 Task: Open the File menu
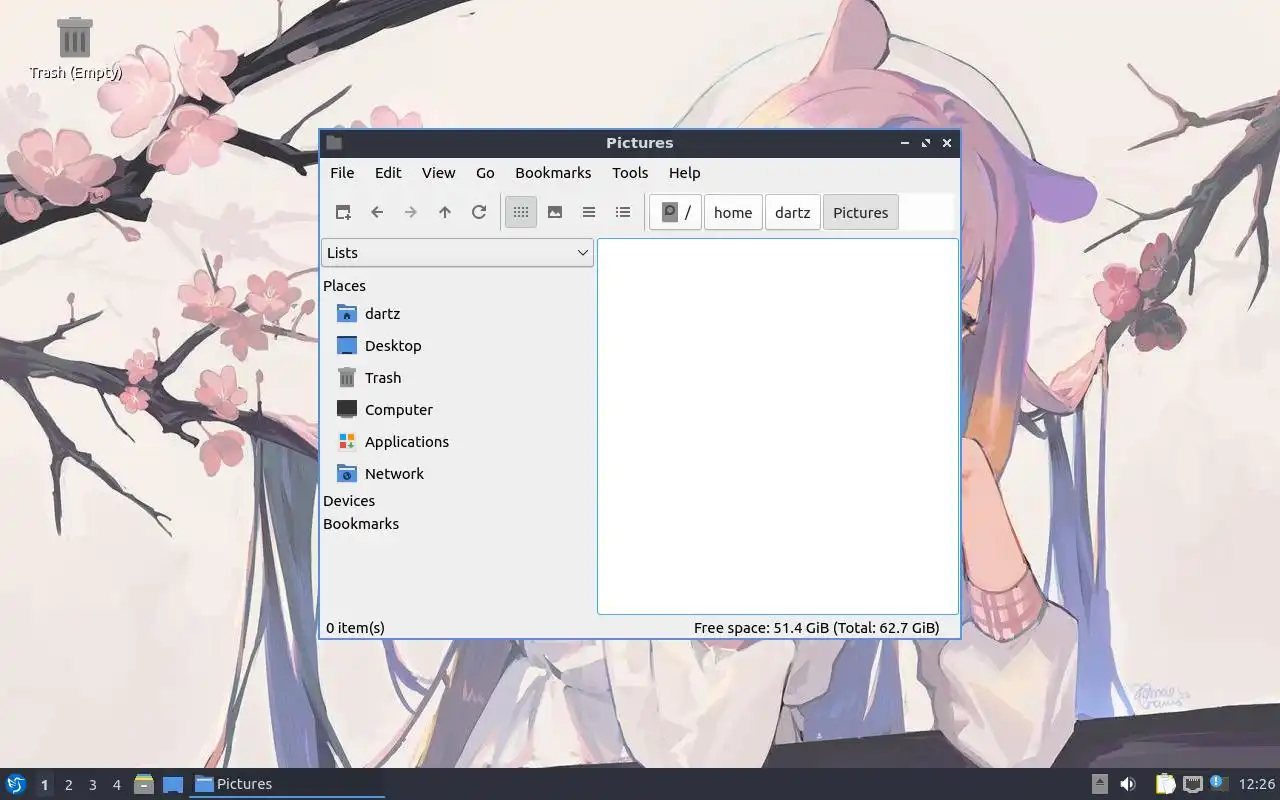[x=342, y=173]
